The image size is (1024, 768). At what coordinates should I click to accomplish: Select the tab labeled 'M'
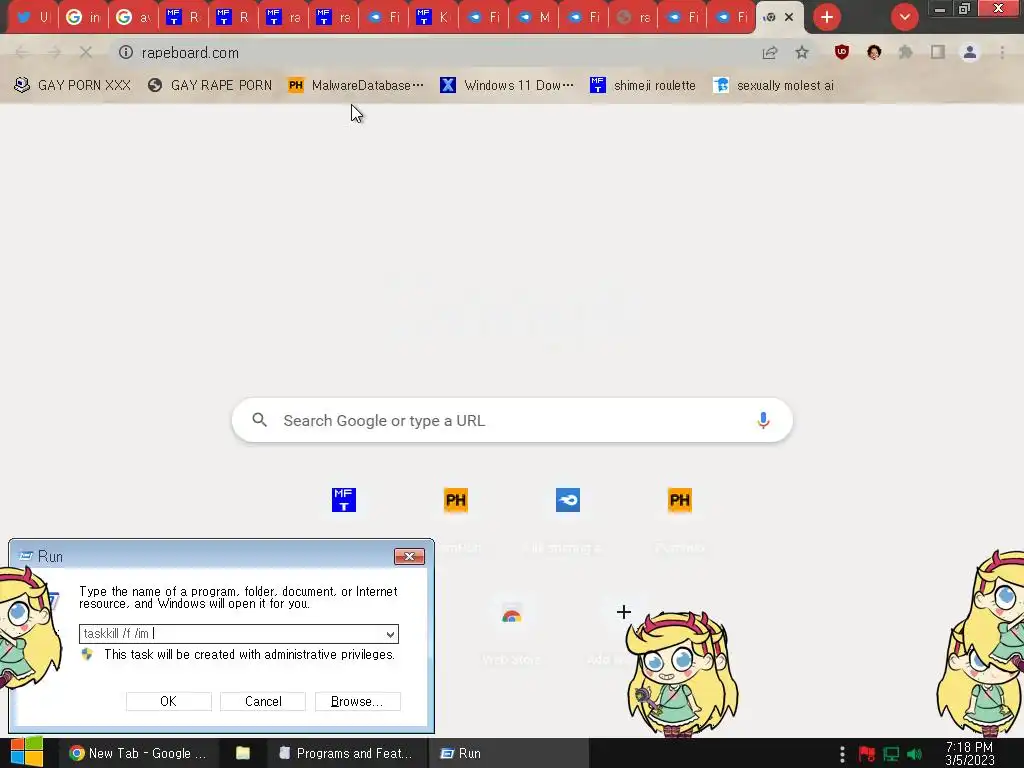click(534, 17)
